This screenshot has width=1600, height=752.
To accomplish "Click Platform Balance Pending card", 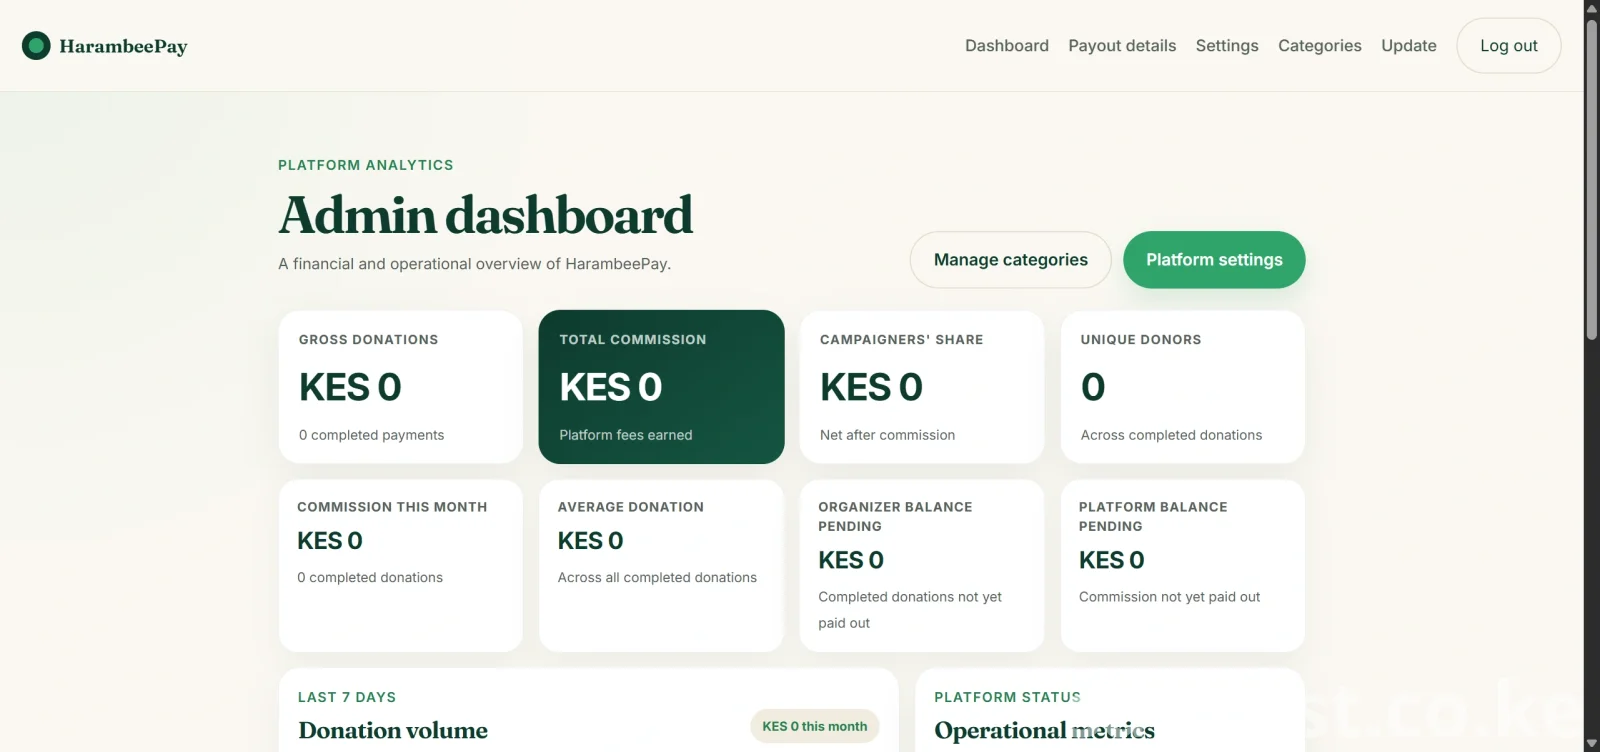I will tap(1183, 566).
